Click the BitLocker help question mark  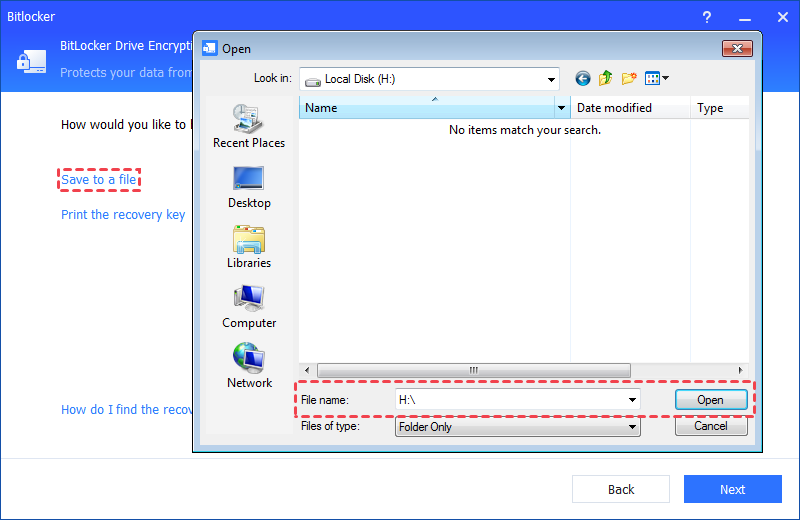pyautogui.click(x=707, y=17)
